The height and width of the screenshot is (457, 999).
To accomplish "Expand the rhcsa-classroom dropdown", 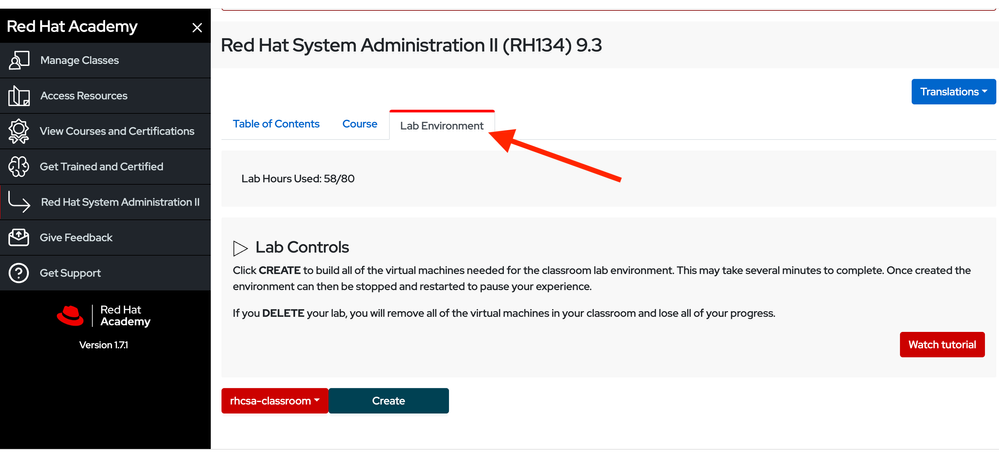I will pyautogui.click(x=275, y=401).
